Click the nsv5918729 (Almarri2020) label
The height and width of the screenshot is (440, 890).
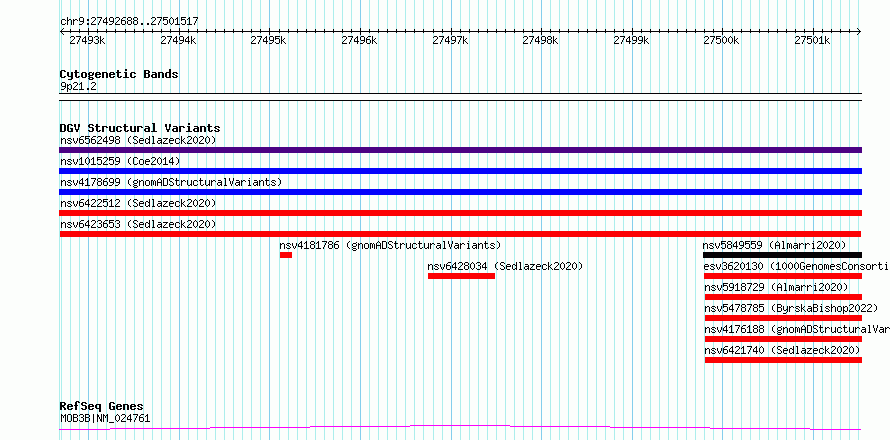(776, 287)
